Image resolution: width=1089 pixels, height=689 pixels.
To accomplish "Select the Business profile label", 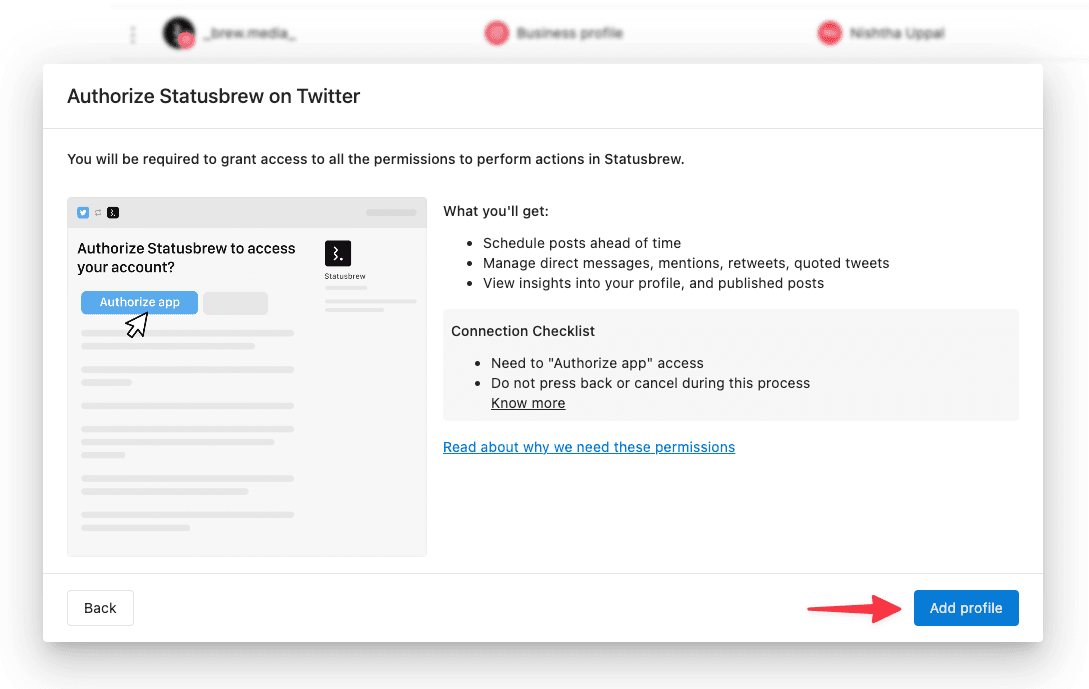I will [x=570, y=33].
